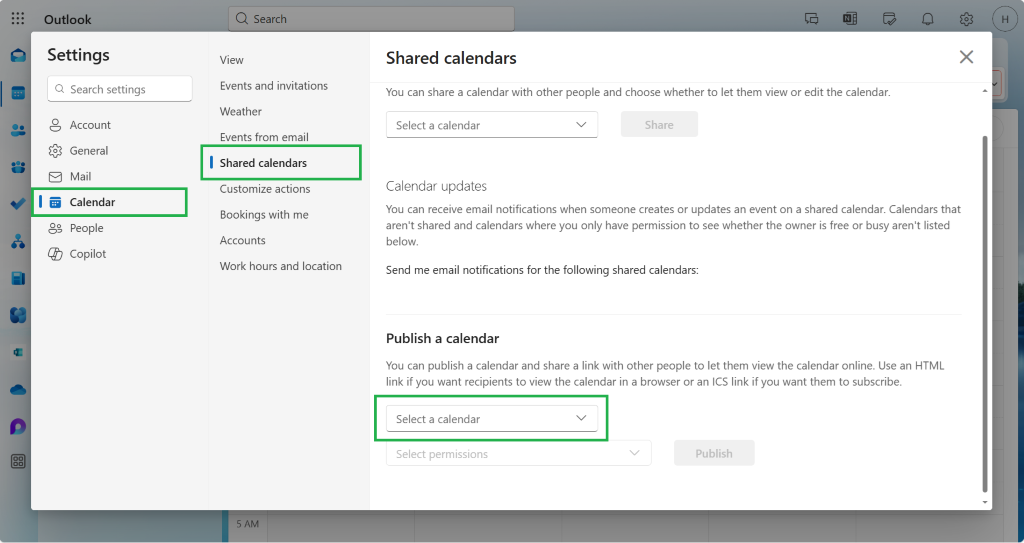Open Mail from the left app rail
The image size is (1024, 543).
coord(18,56)
